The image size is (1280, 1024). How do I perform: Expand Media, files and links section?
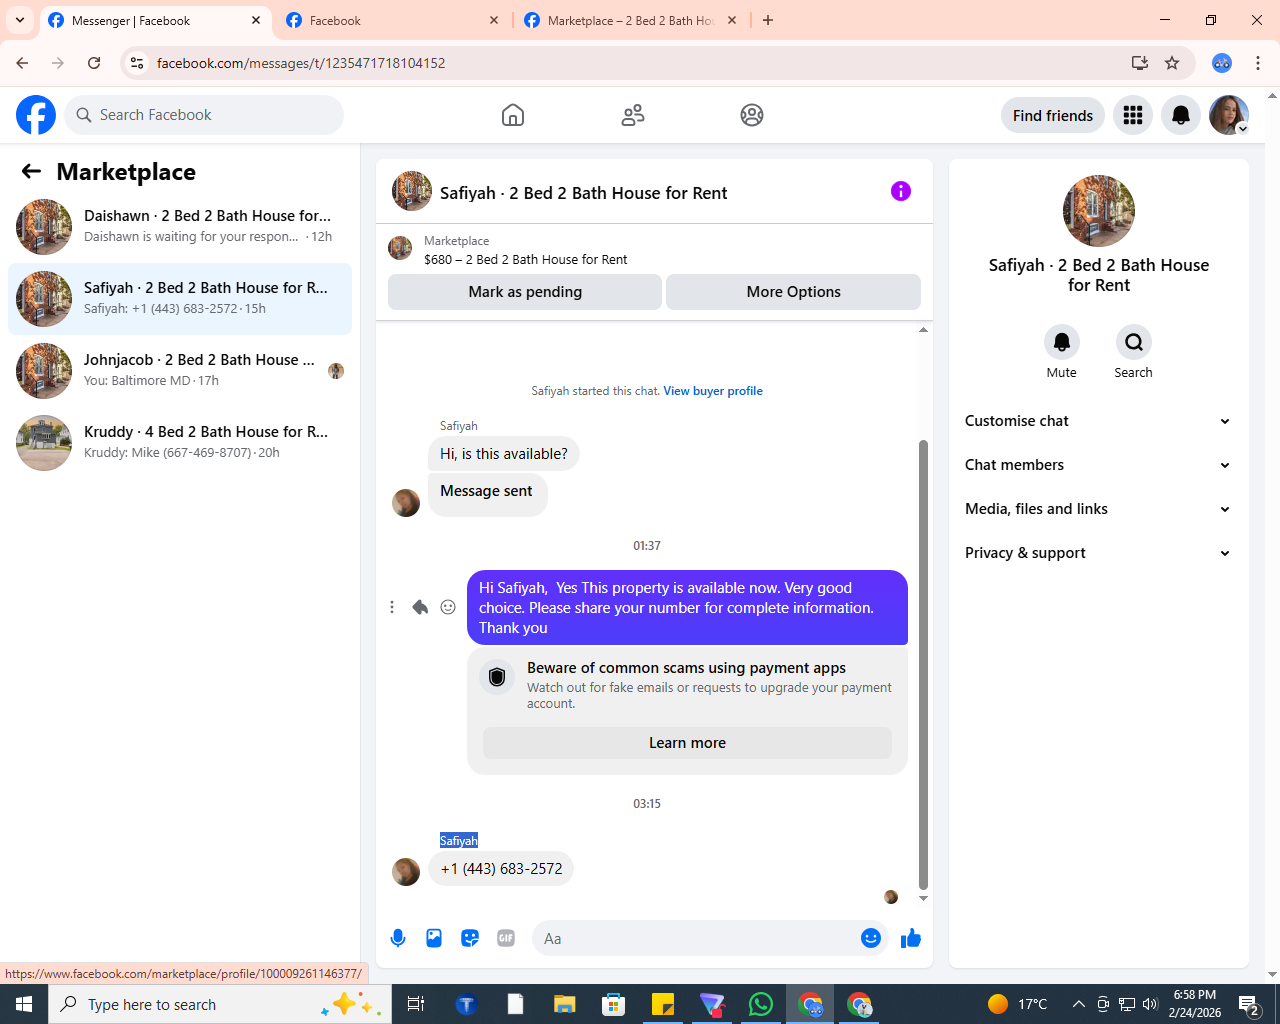[x=1098, y=509]
